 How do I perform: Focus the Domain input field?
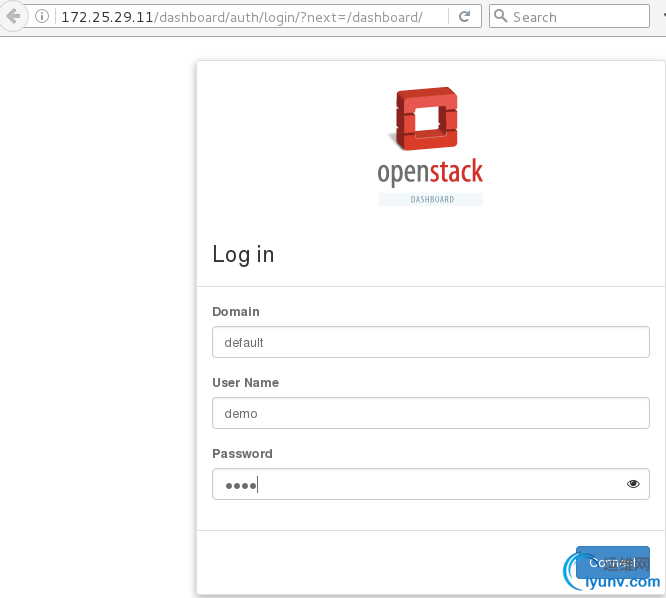click(x=431, y=342)
